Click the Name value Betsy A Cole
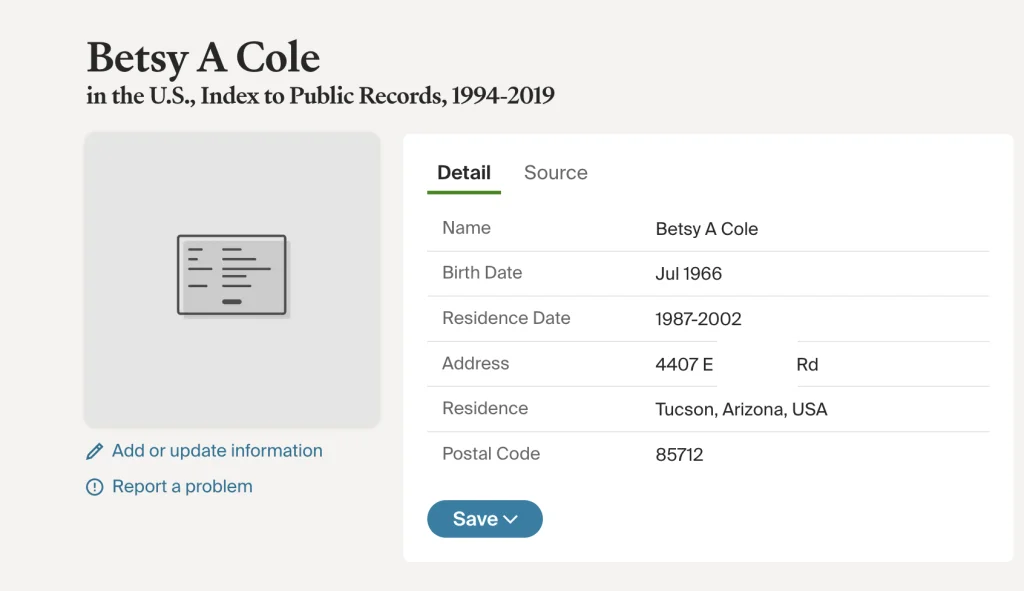Viewport: 1024px width, 591px height. click(706, 229)
